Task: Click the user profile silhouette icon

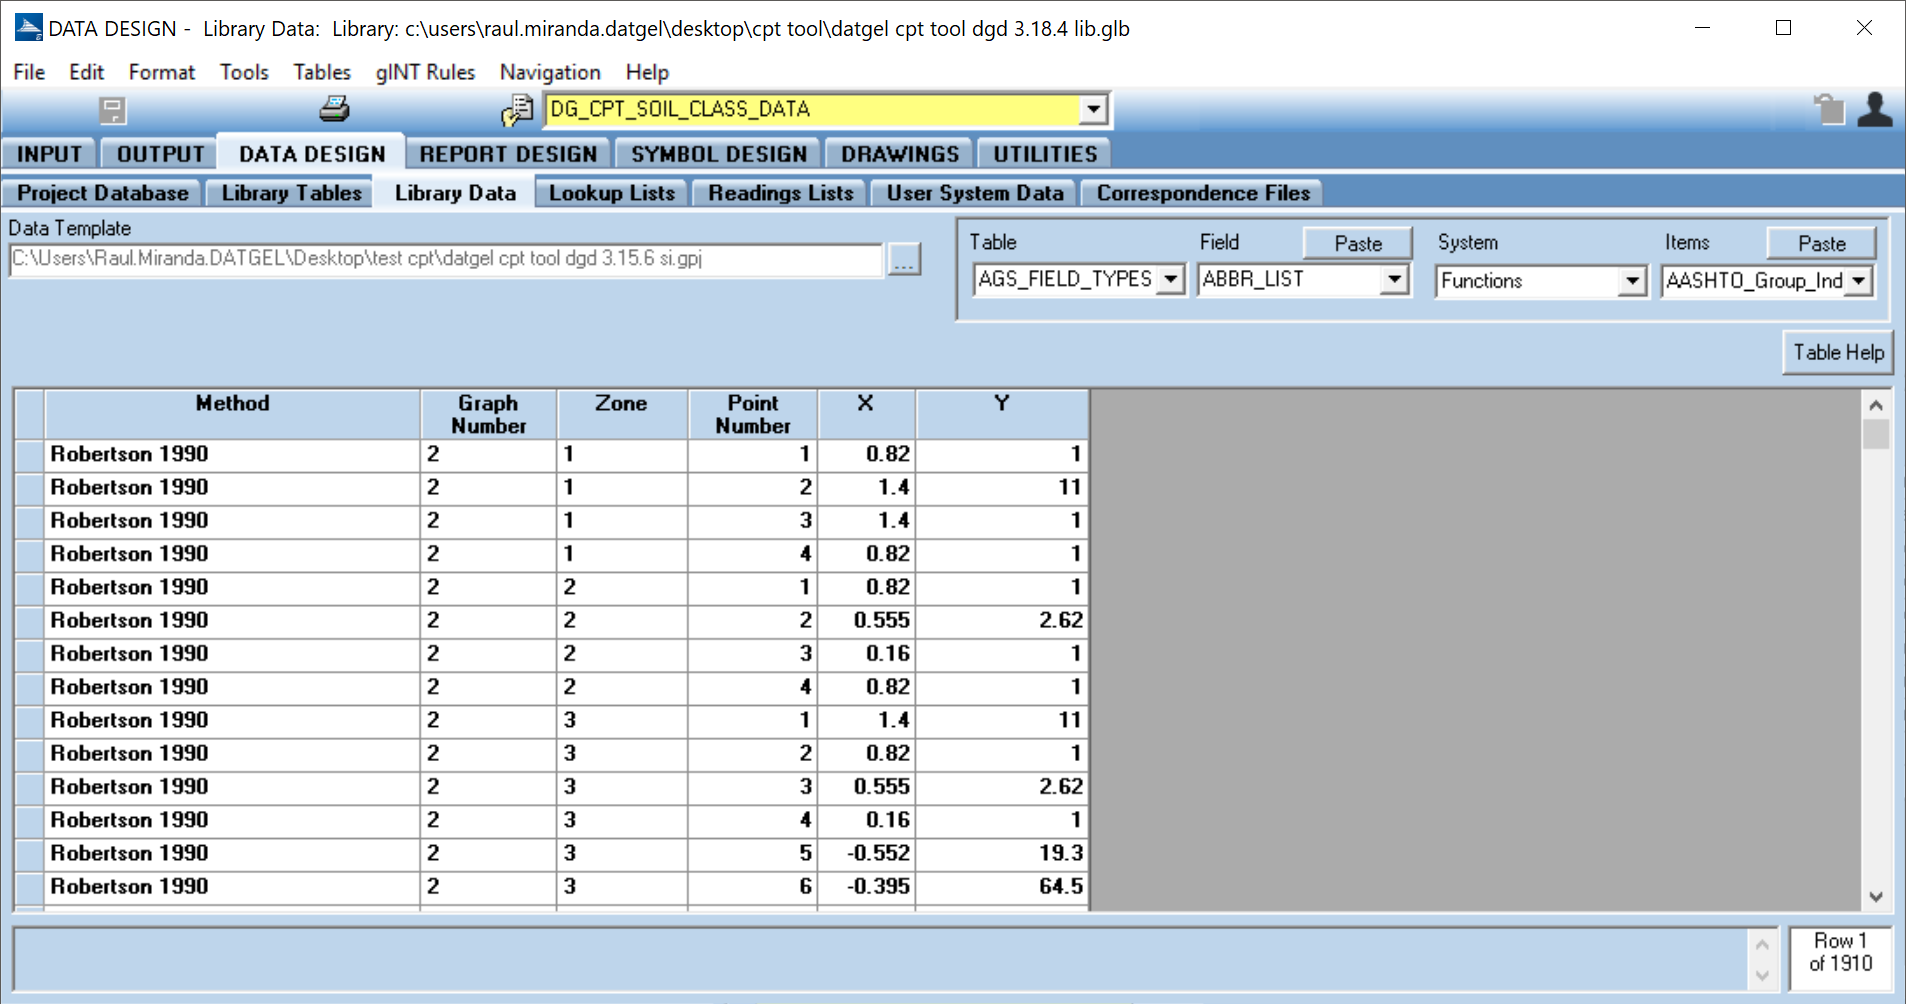Action: tap(1874, 109)
